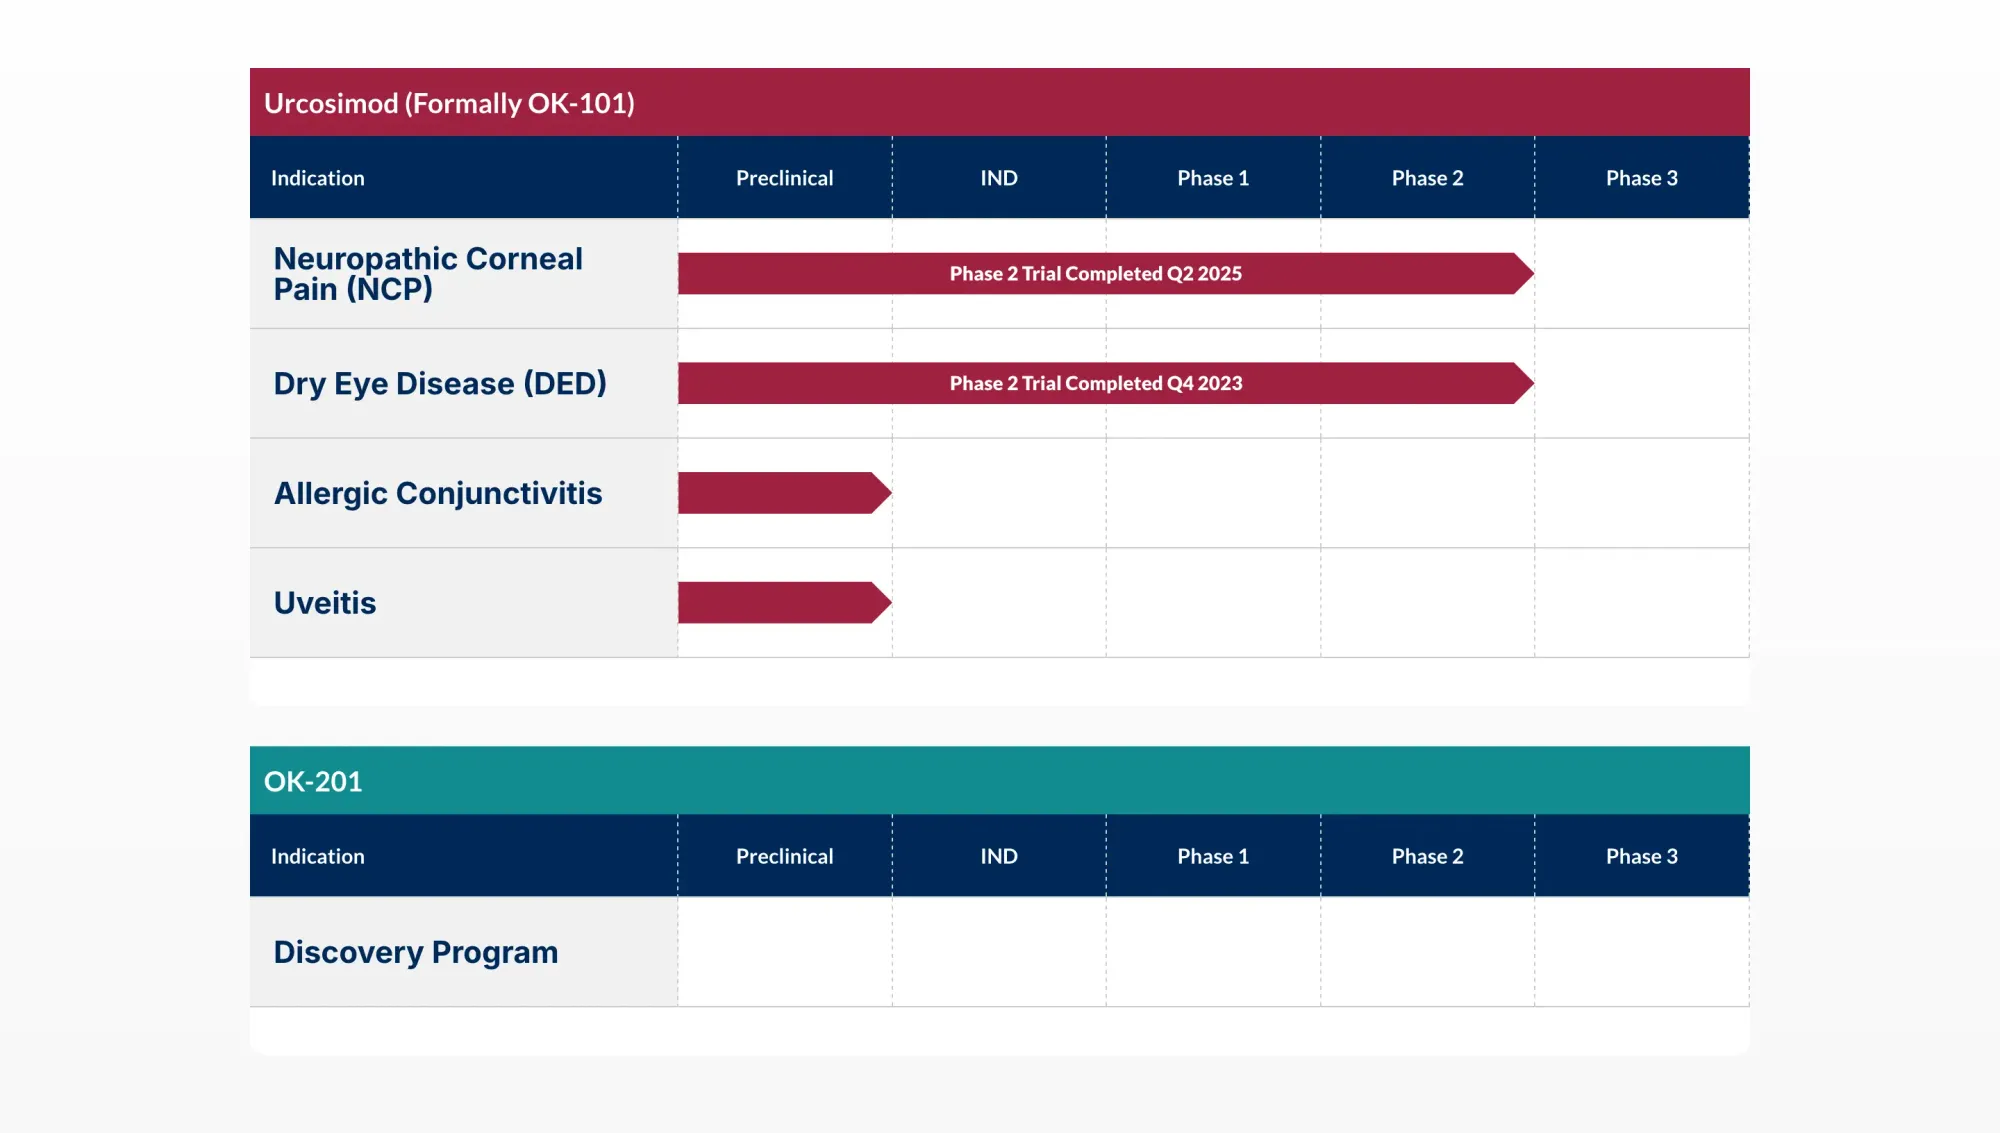
Task: Select the Preclinical header in the OK-201 table
Action: coord(784,856)
